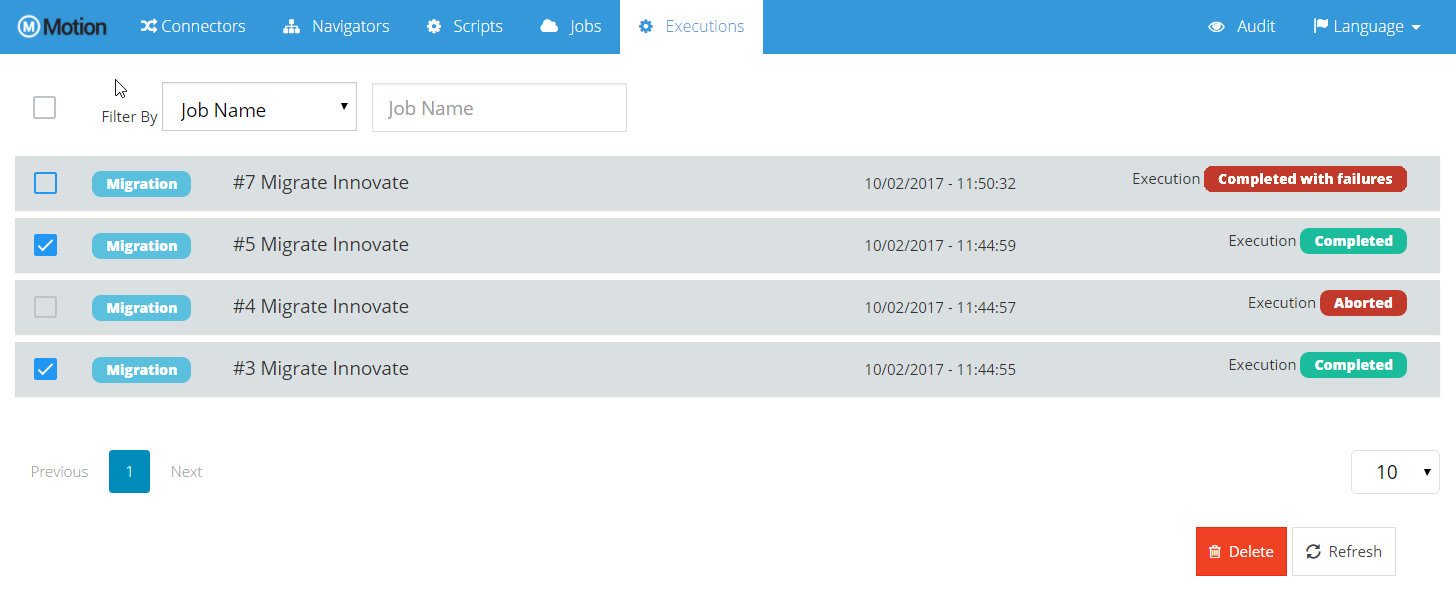Click the Completed with failures status badge
The image size is (1456, 594).
click(1305, 179)
